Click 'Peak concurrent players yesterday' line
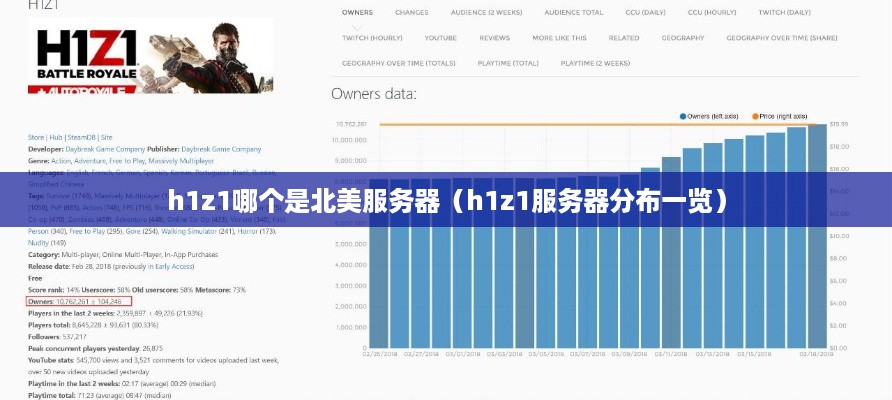The image size is (892, 400). (95, 348)
